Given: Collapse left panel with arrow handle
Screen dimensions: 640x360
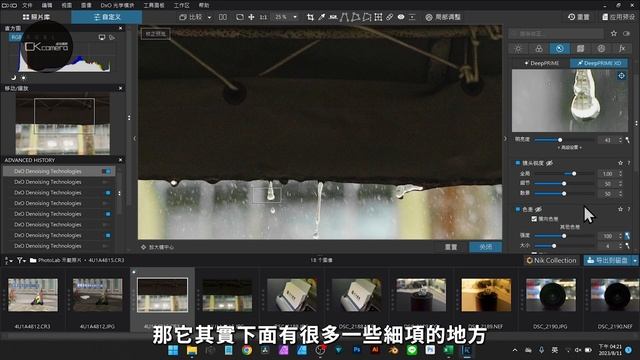Looking at the screenshot, I should click(134, 138).
